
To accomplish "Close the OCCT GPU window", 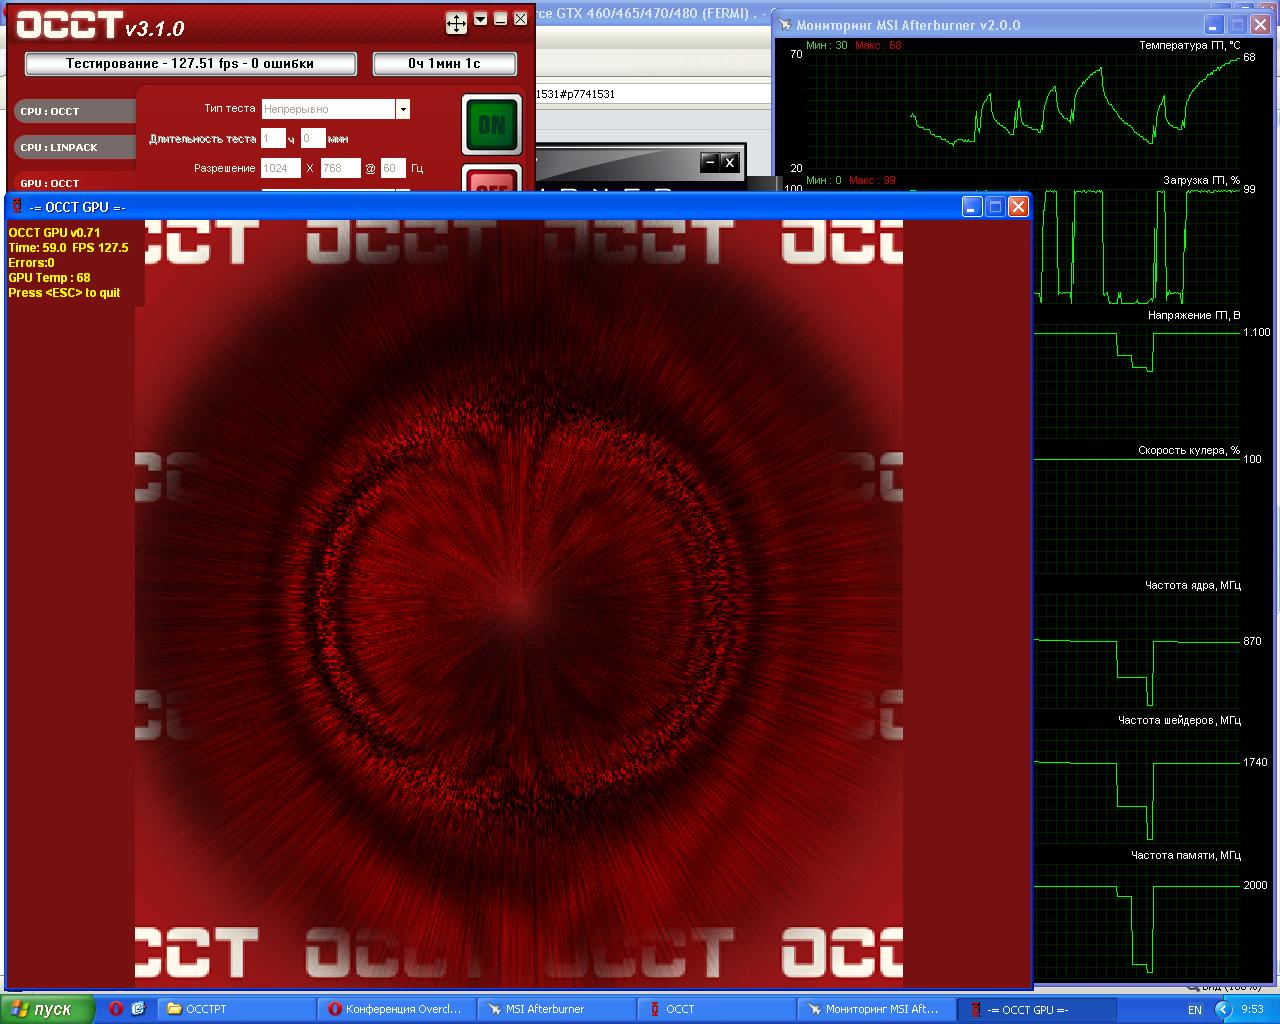I will [1018, 206].
